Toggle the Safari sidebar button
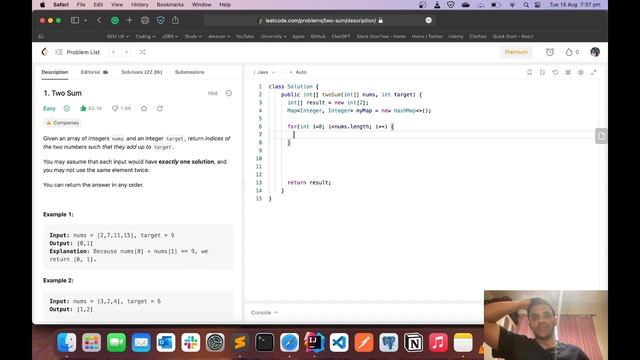640x360 pixels. tap(75, 20)
